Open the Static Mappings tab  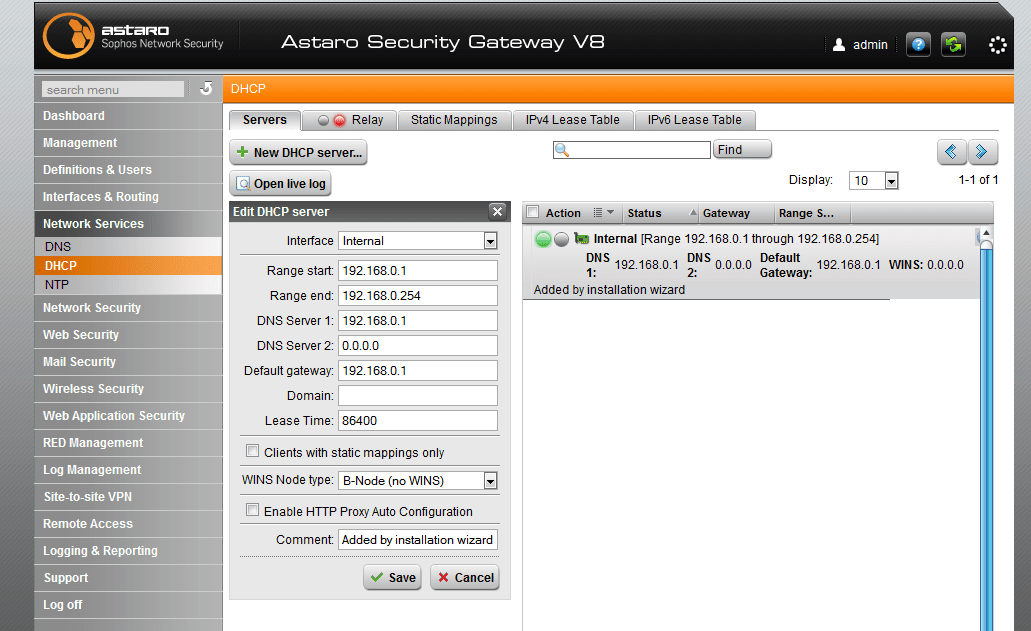(x=454, y=120)
